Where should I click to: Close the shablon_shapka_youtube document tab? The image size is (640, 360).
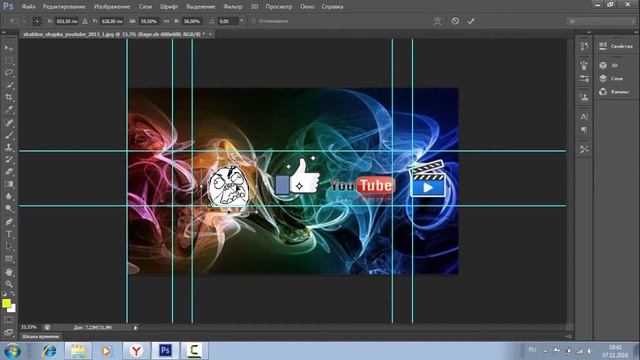click(x=211, y=34)
